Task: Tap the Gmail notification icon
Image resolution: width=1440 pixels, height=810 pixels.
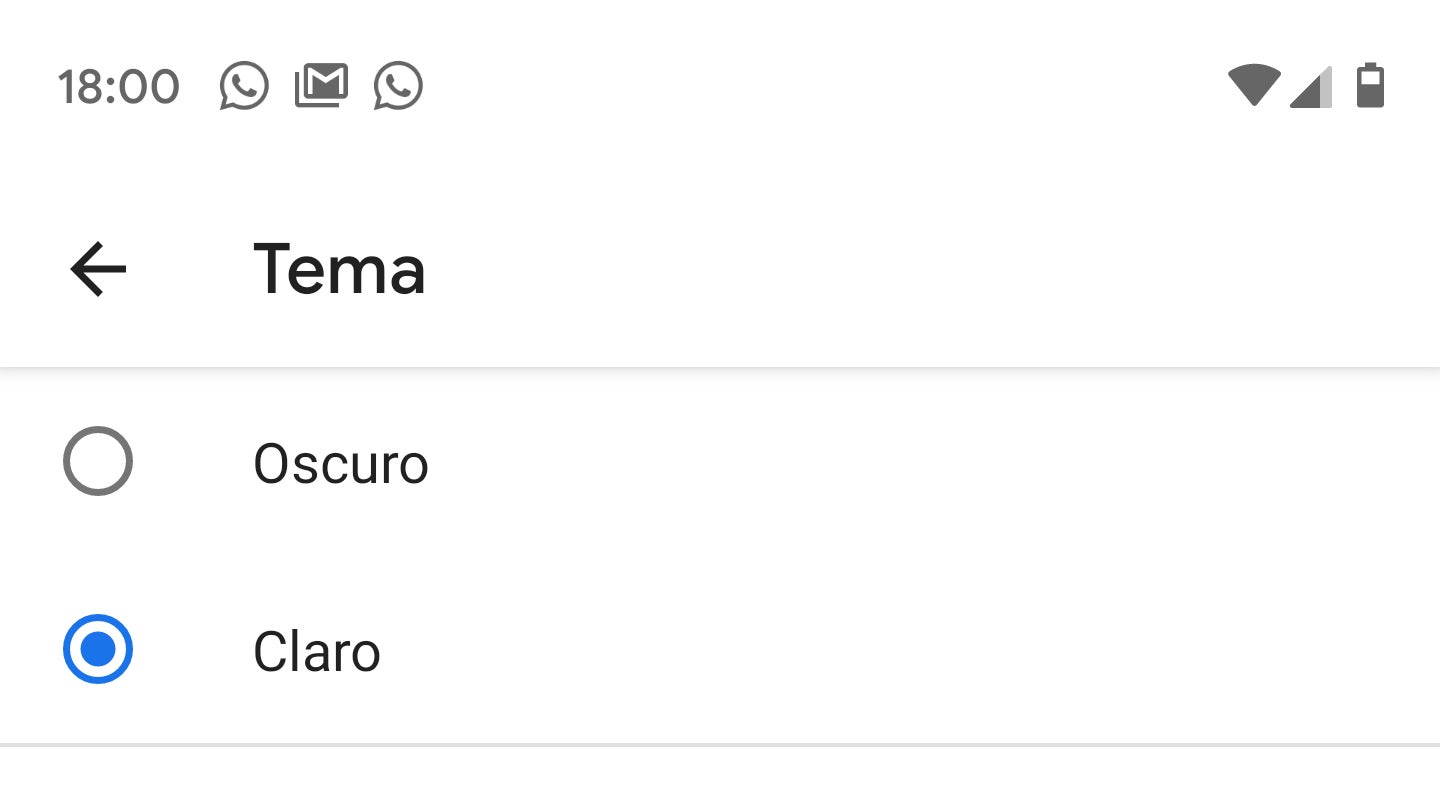Action: [x=321, y=86]
